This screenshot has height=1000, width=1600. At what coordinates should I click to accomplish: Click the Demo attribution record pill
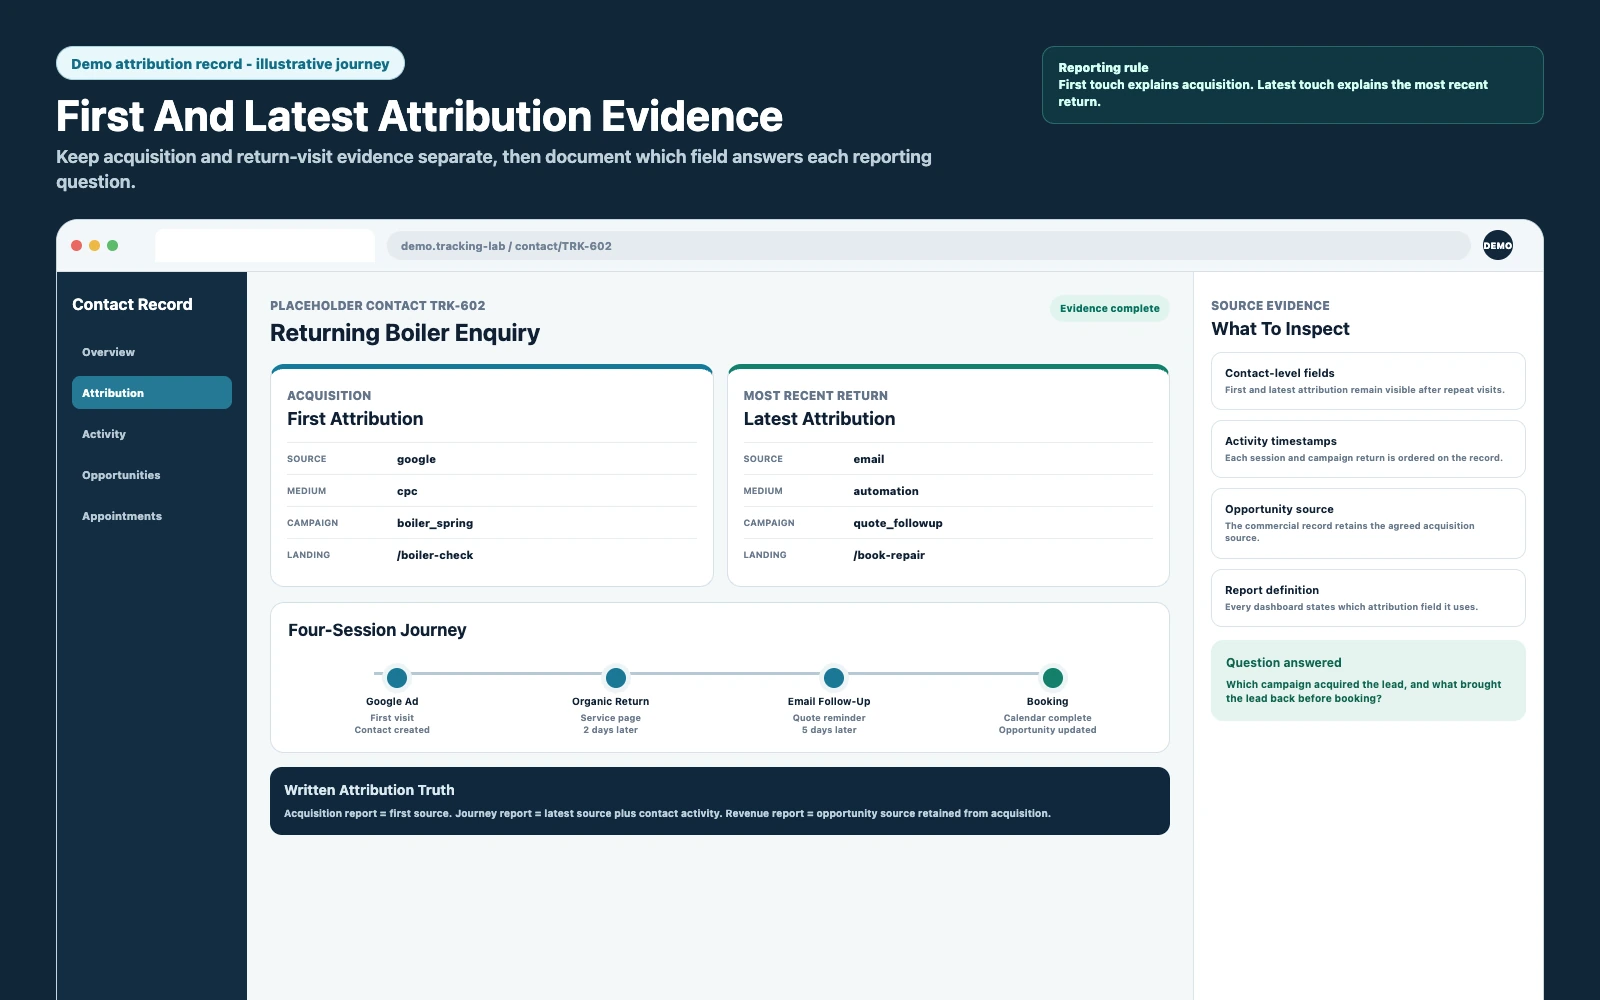(x=230, y=63)
